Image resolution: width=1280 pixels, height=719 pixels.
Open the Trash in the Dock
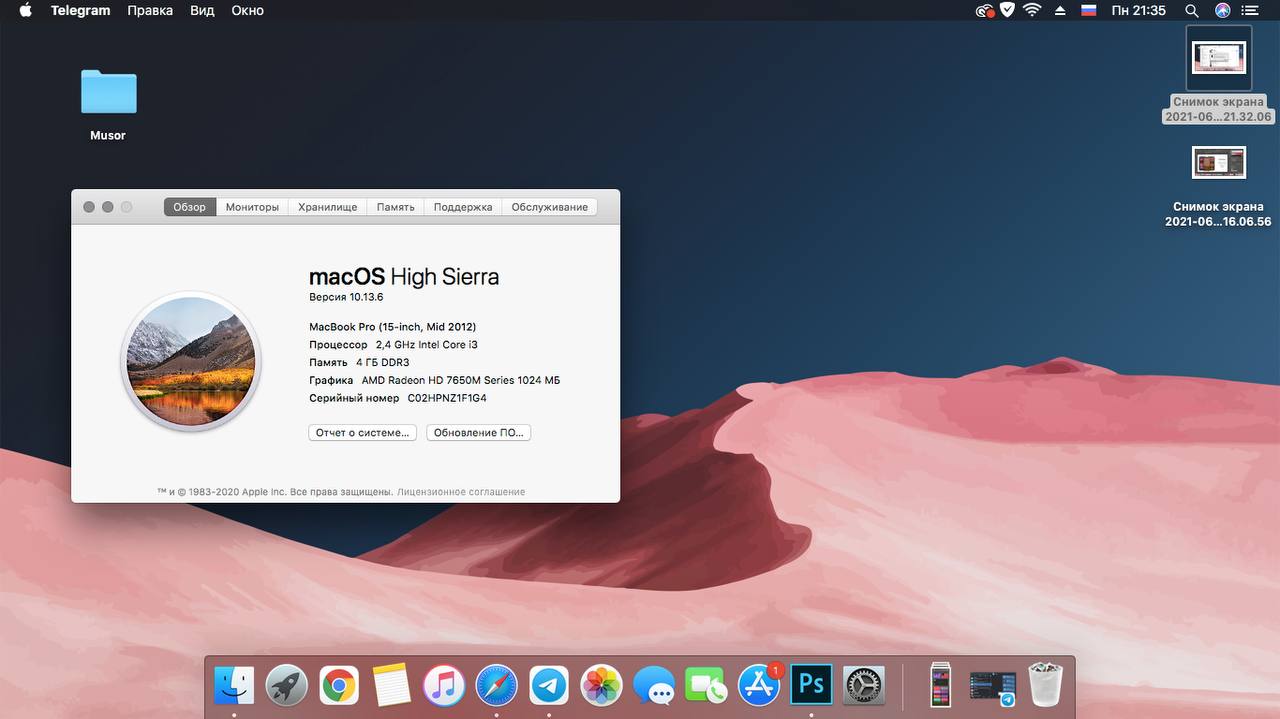coord(1045,686)
